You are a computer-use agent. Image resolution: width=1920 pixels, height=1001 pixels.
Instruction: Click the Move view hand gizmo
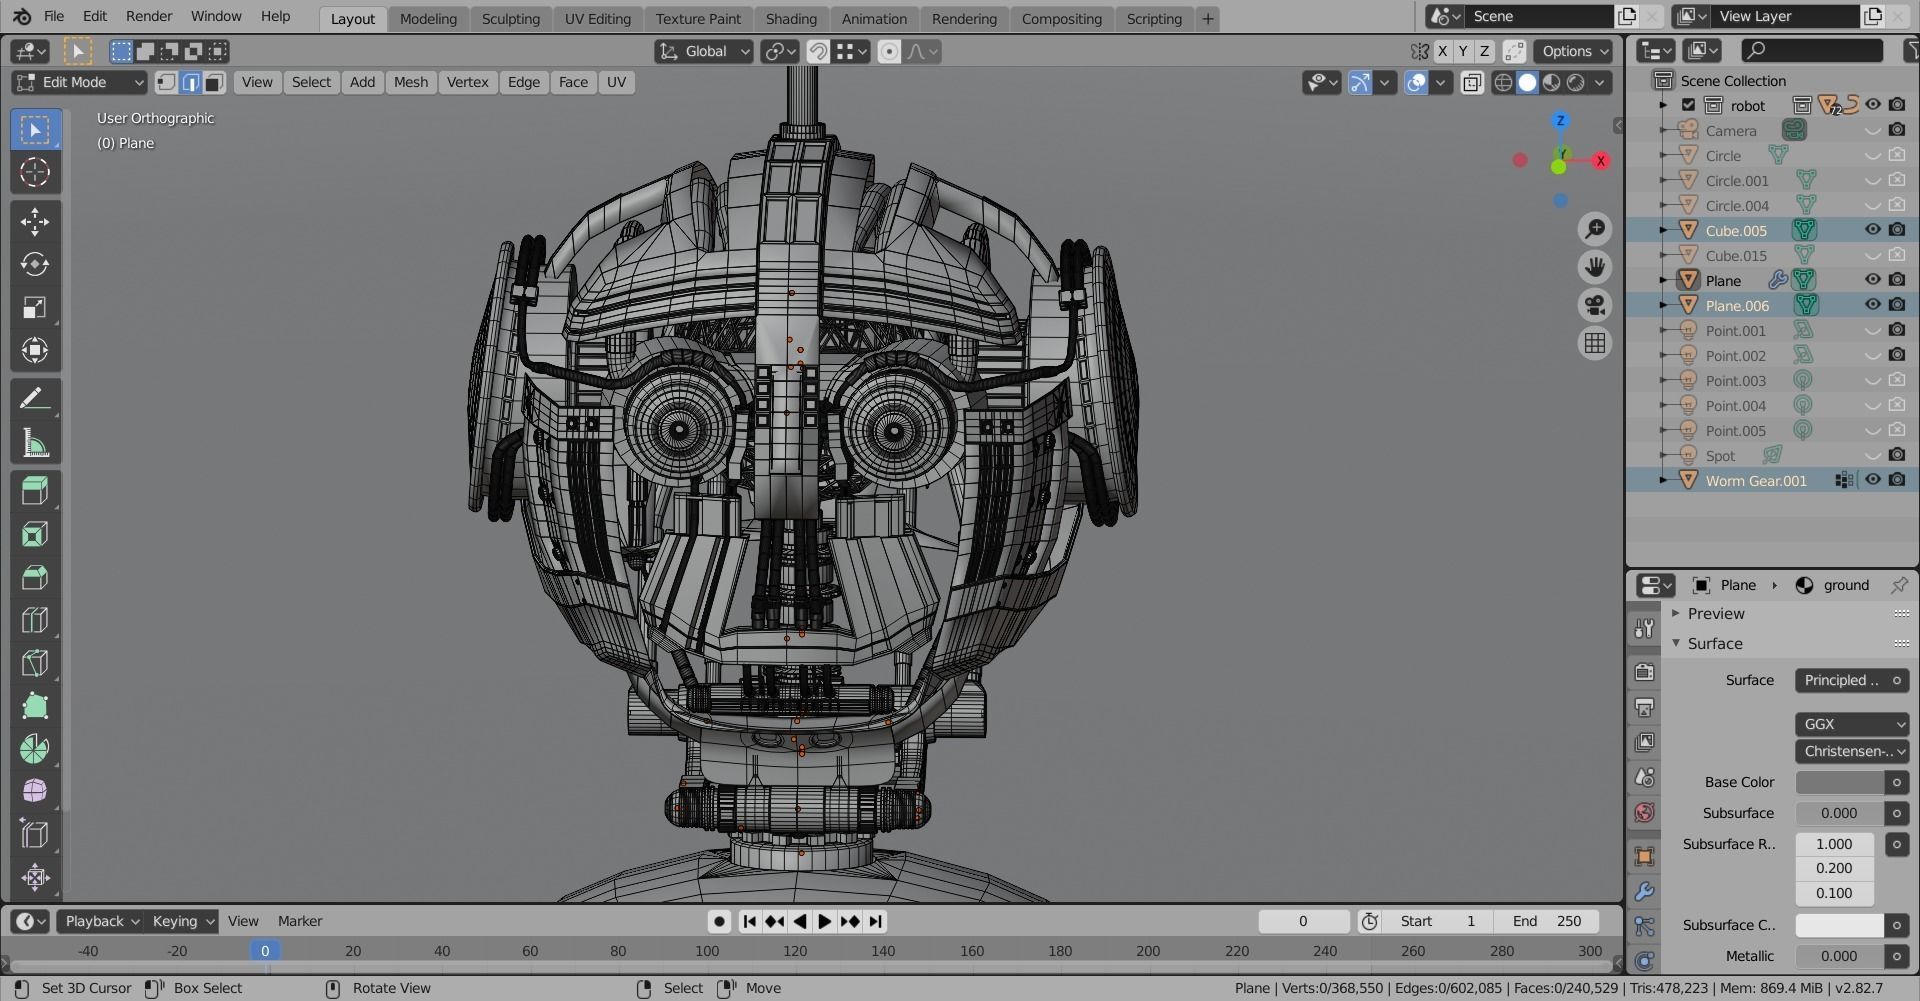(1595, 267)
